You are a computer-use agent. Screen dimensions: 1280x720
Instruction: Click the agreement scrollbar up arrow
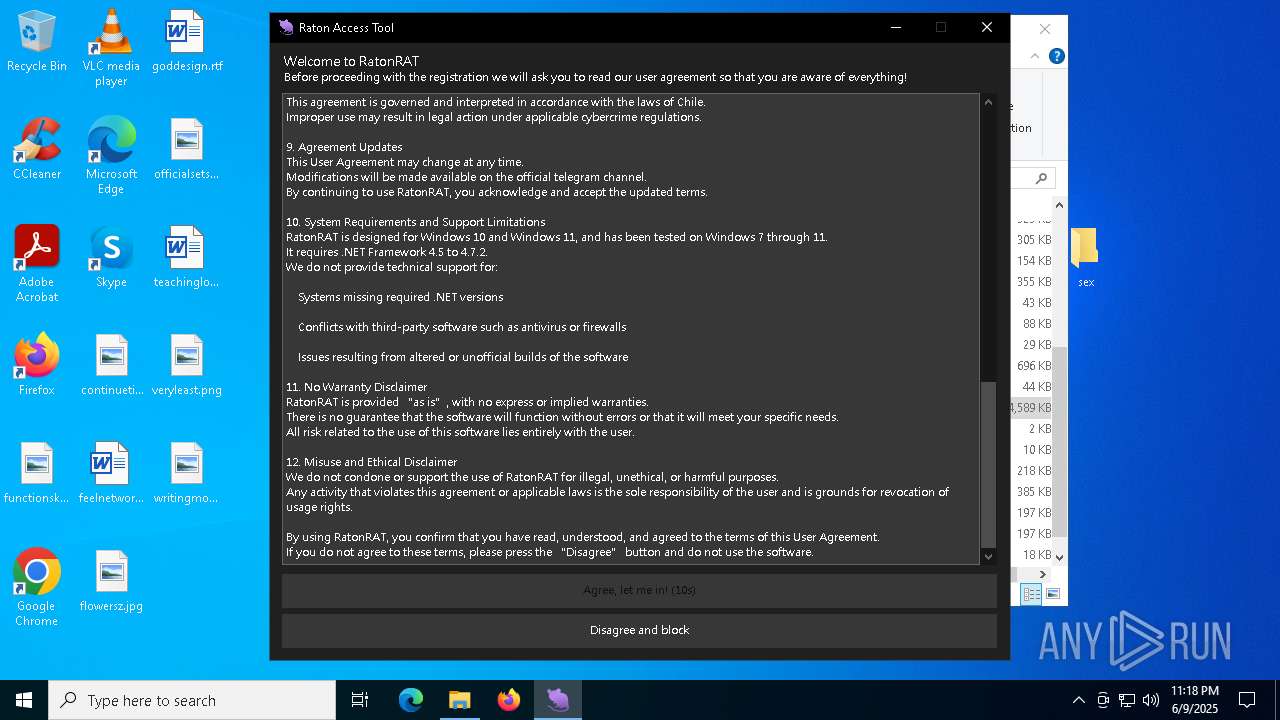tap(988, 102)
